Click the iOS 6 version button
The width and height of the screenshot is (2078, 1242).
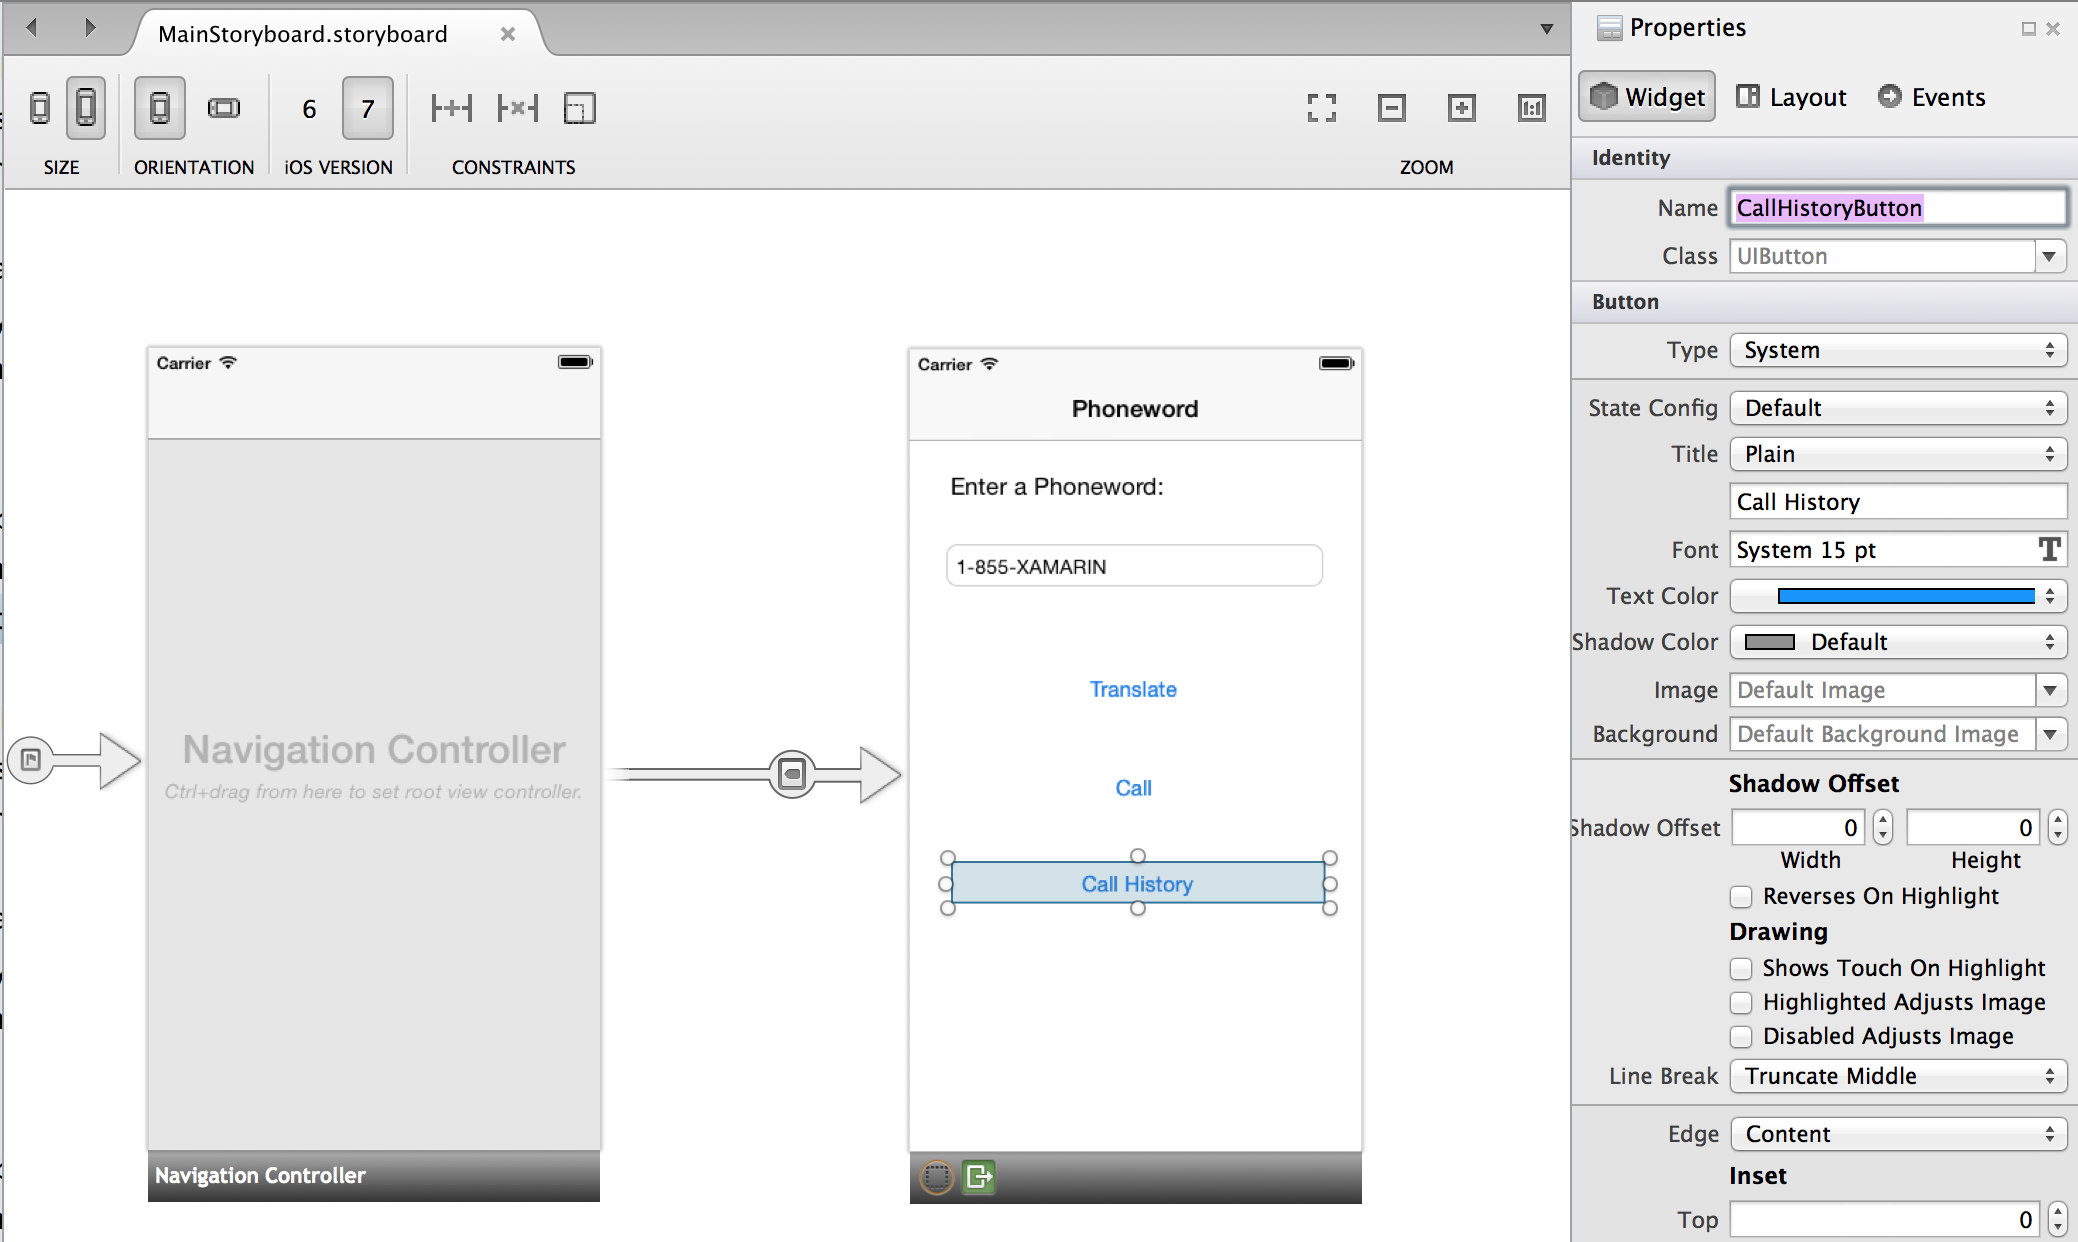coord(309,108)
